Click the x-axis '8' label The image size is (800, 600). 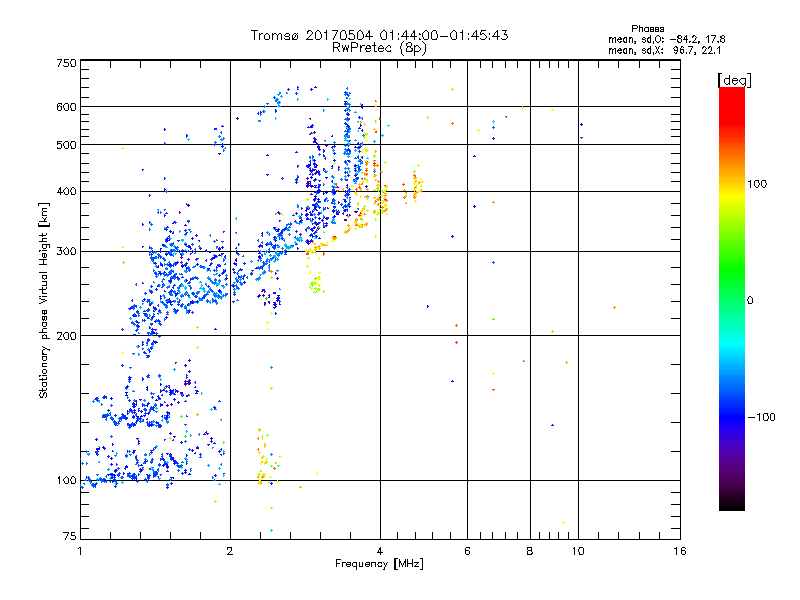[530, 551]
